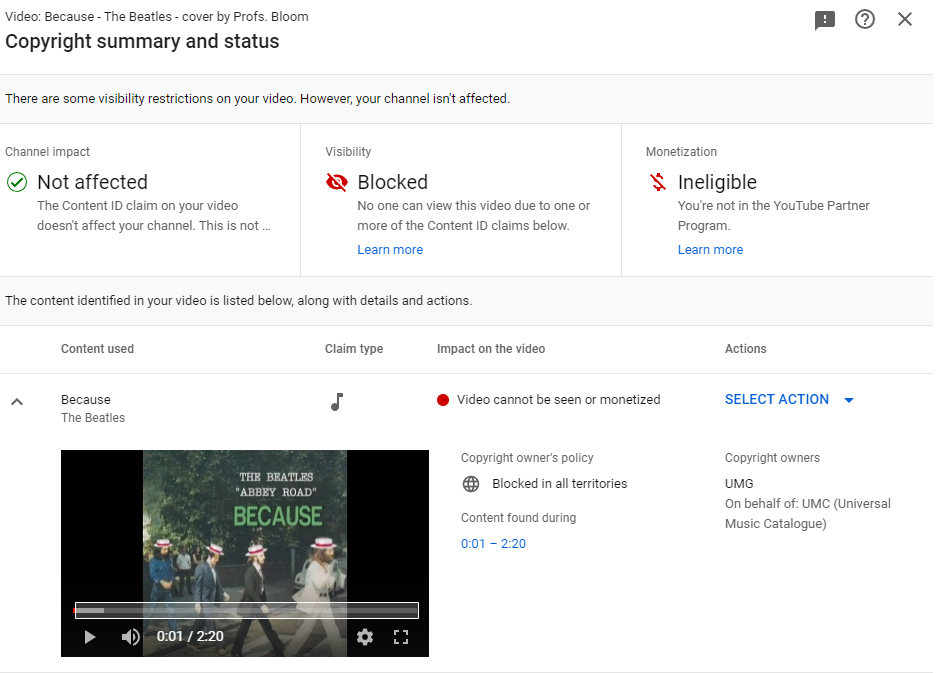The image size is (942, 673).
Task: Play the claimed video preview
Action: (90, 637)
